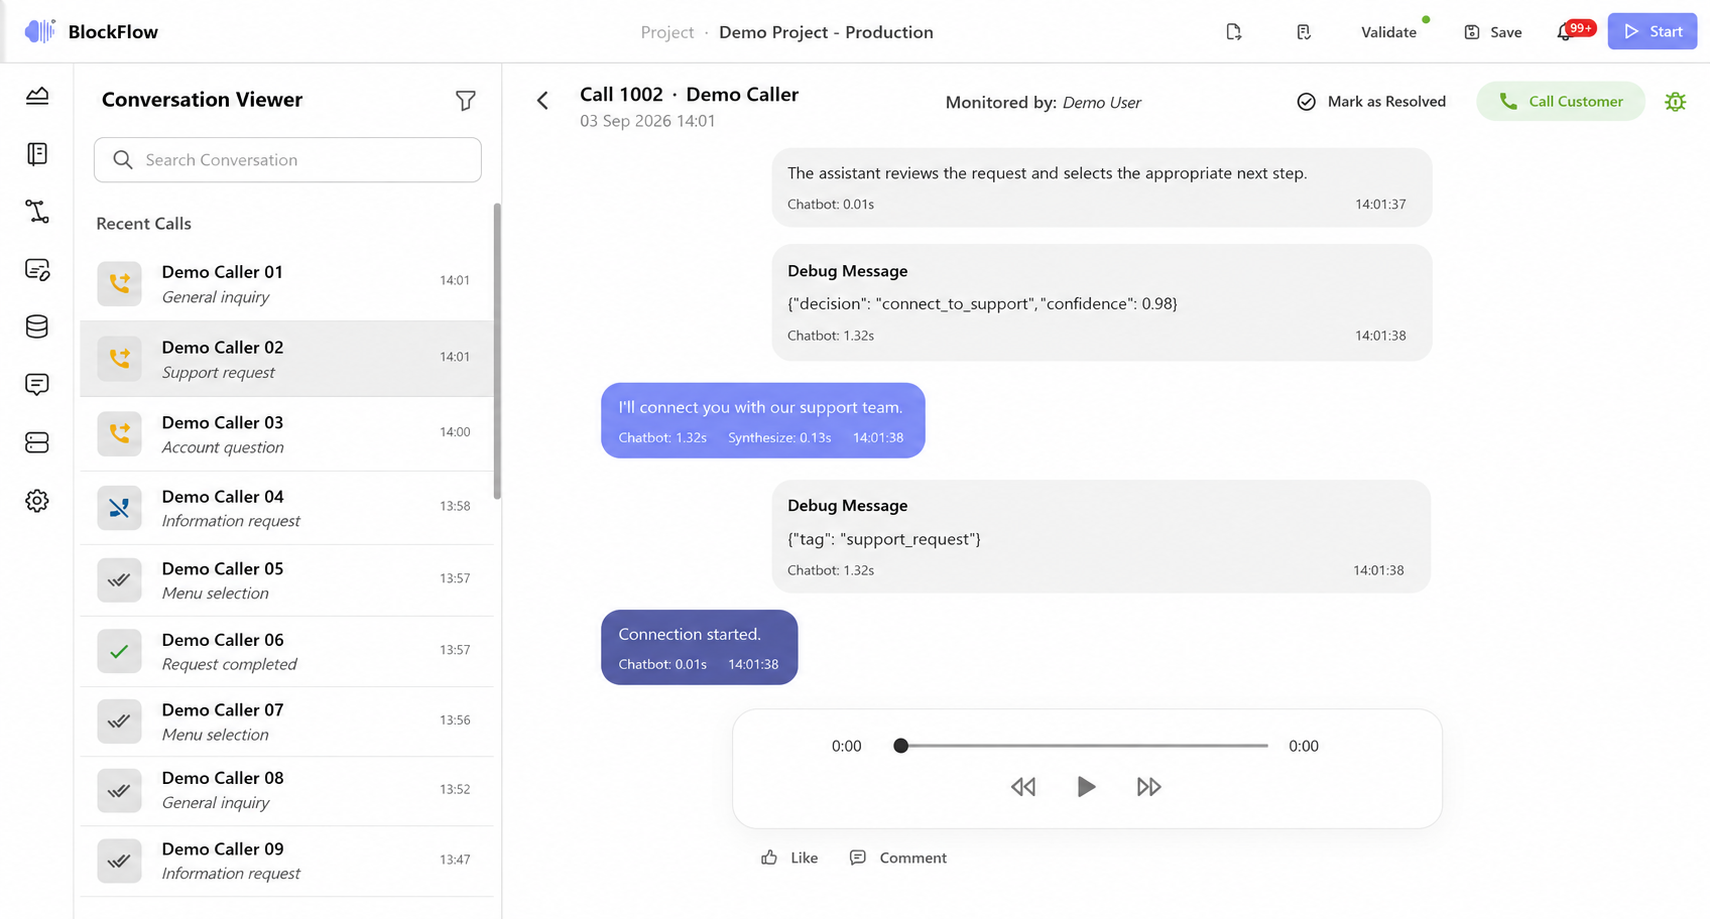Rewind the call recording
Viewport: 1710px width, 919px height.
pos(1023,787)
